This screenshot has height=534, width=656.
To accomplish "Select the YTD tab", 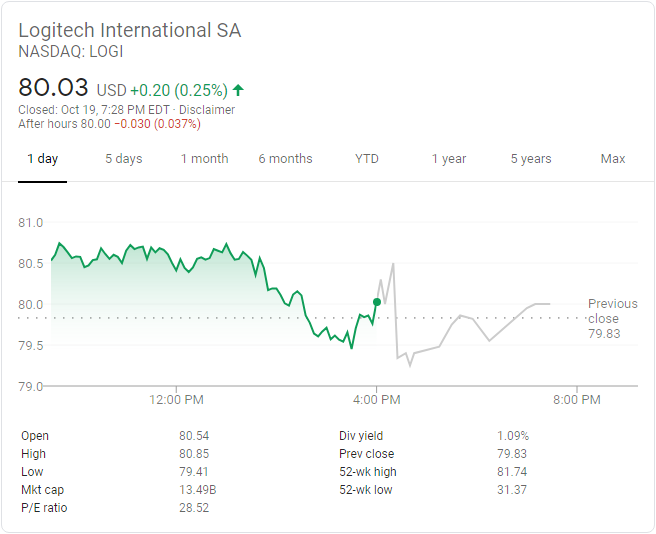I will click(x=366, y=159).
